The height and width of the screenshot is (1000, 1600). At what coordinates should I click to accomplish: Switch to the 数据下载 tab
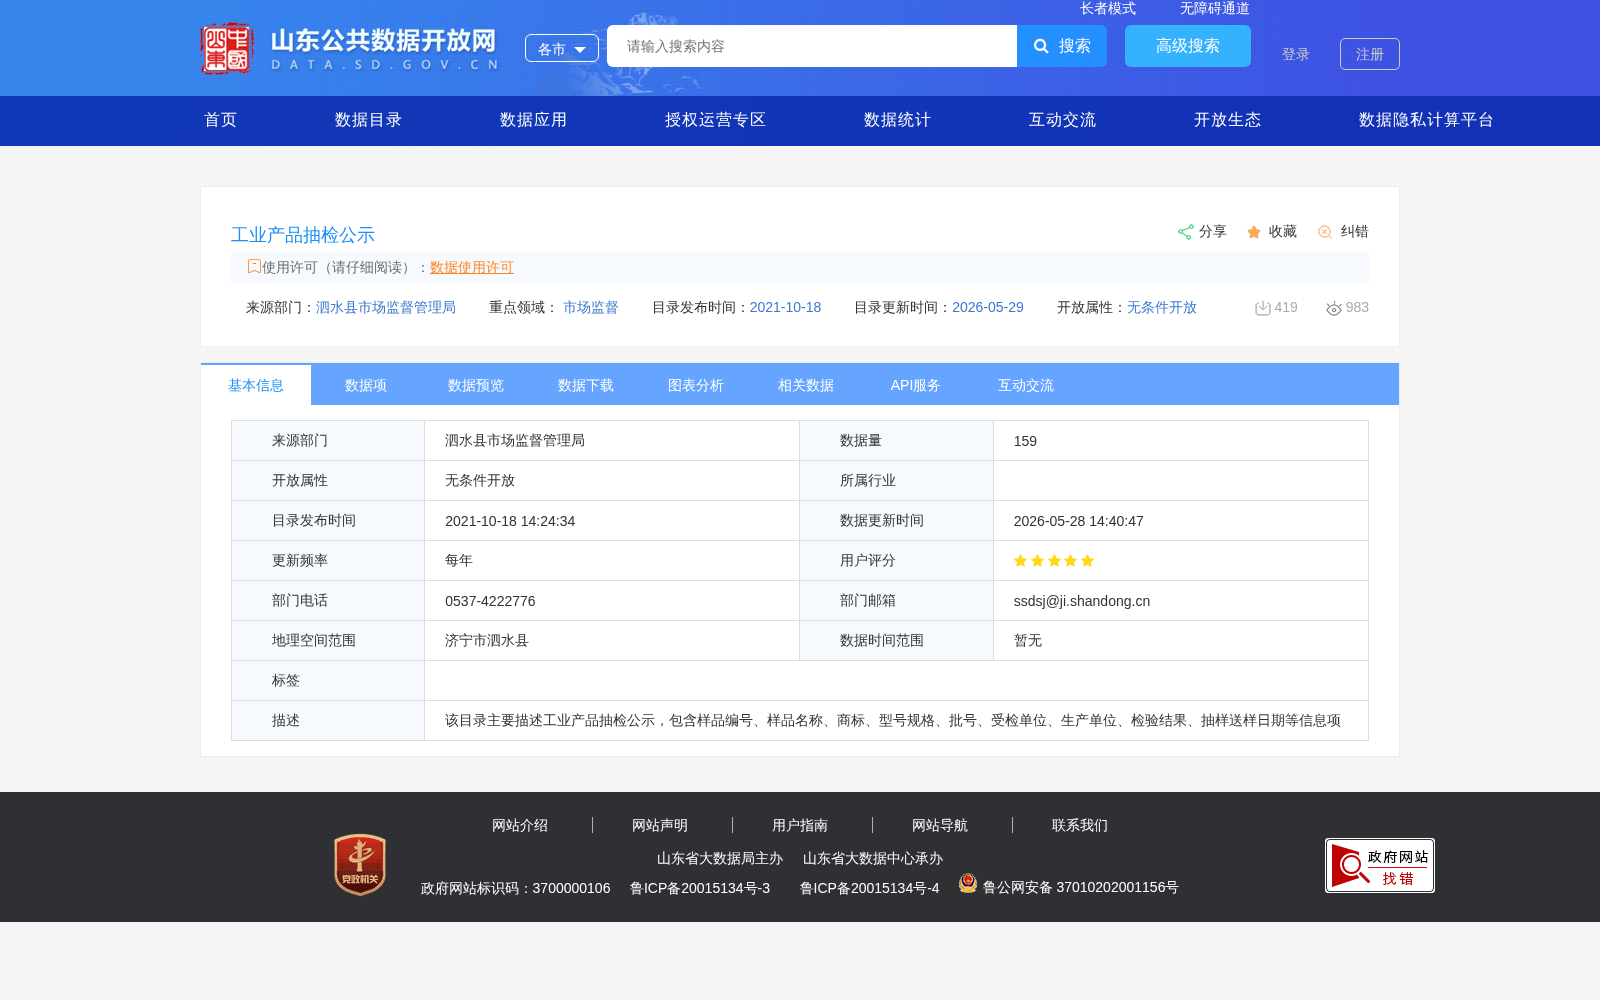586,385
